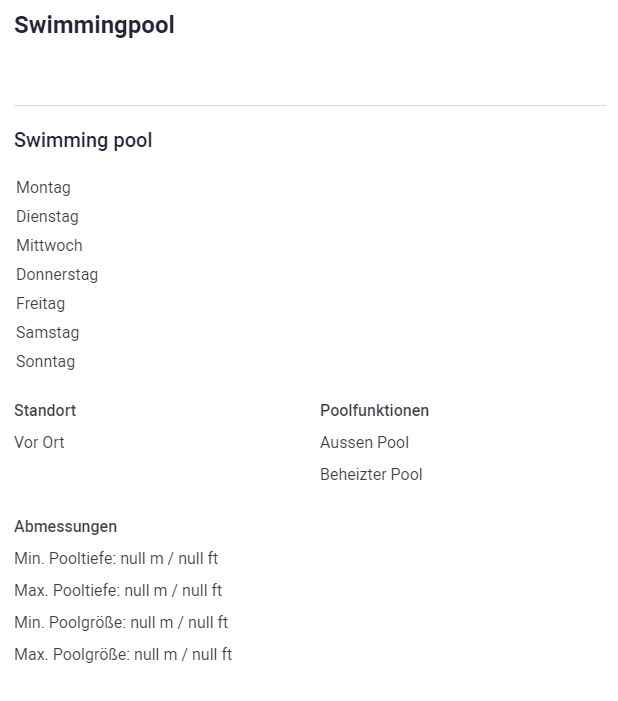Click the Poolfunktionen heading
The height and width of the screenshot is (701, 618).
click(374, 411)
